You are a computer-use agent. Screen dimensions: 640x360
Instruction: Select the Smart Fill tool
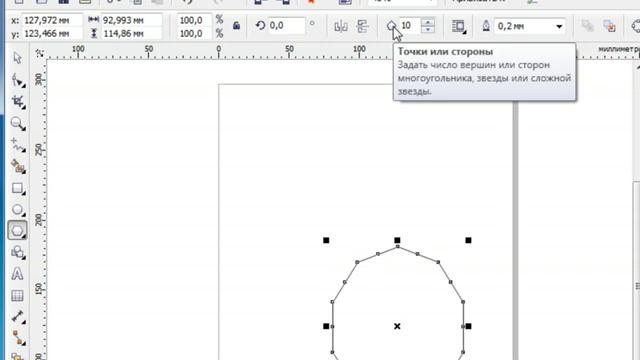coord(18,167)
